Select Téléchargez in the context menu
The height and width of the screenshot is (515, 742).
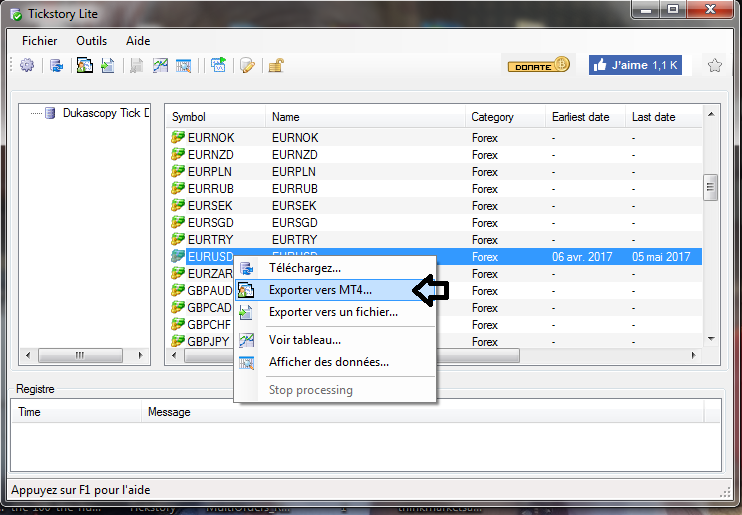[x=304, y=268]
